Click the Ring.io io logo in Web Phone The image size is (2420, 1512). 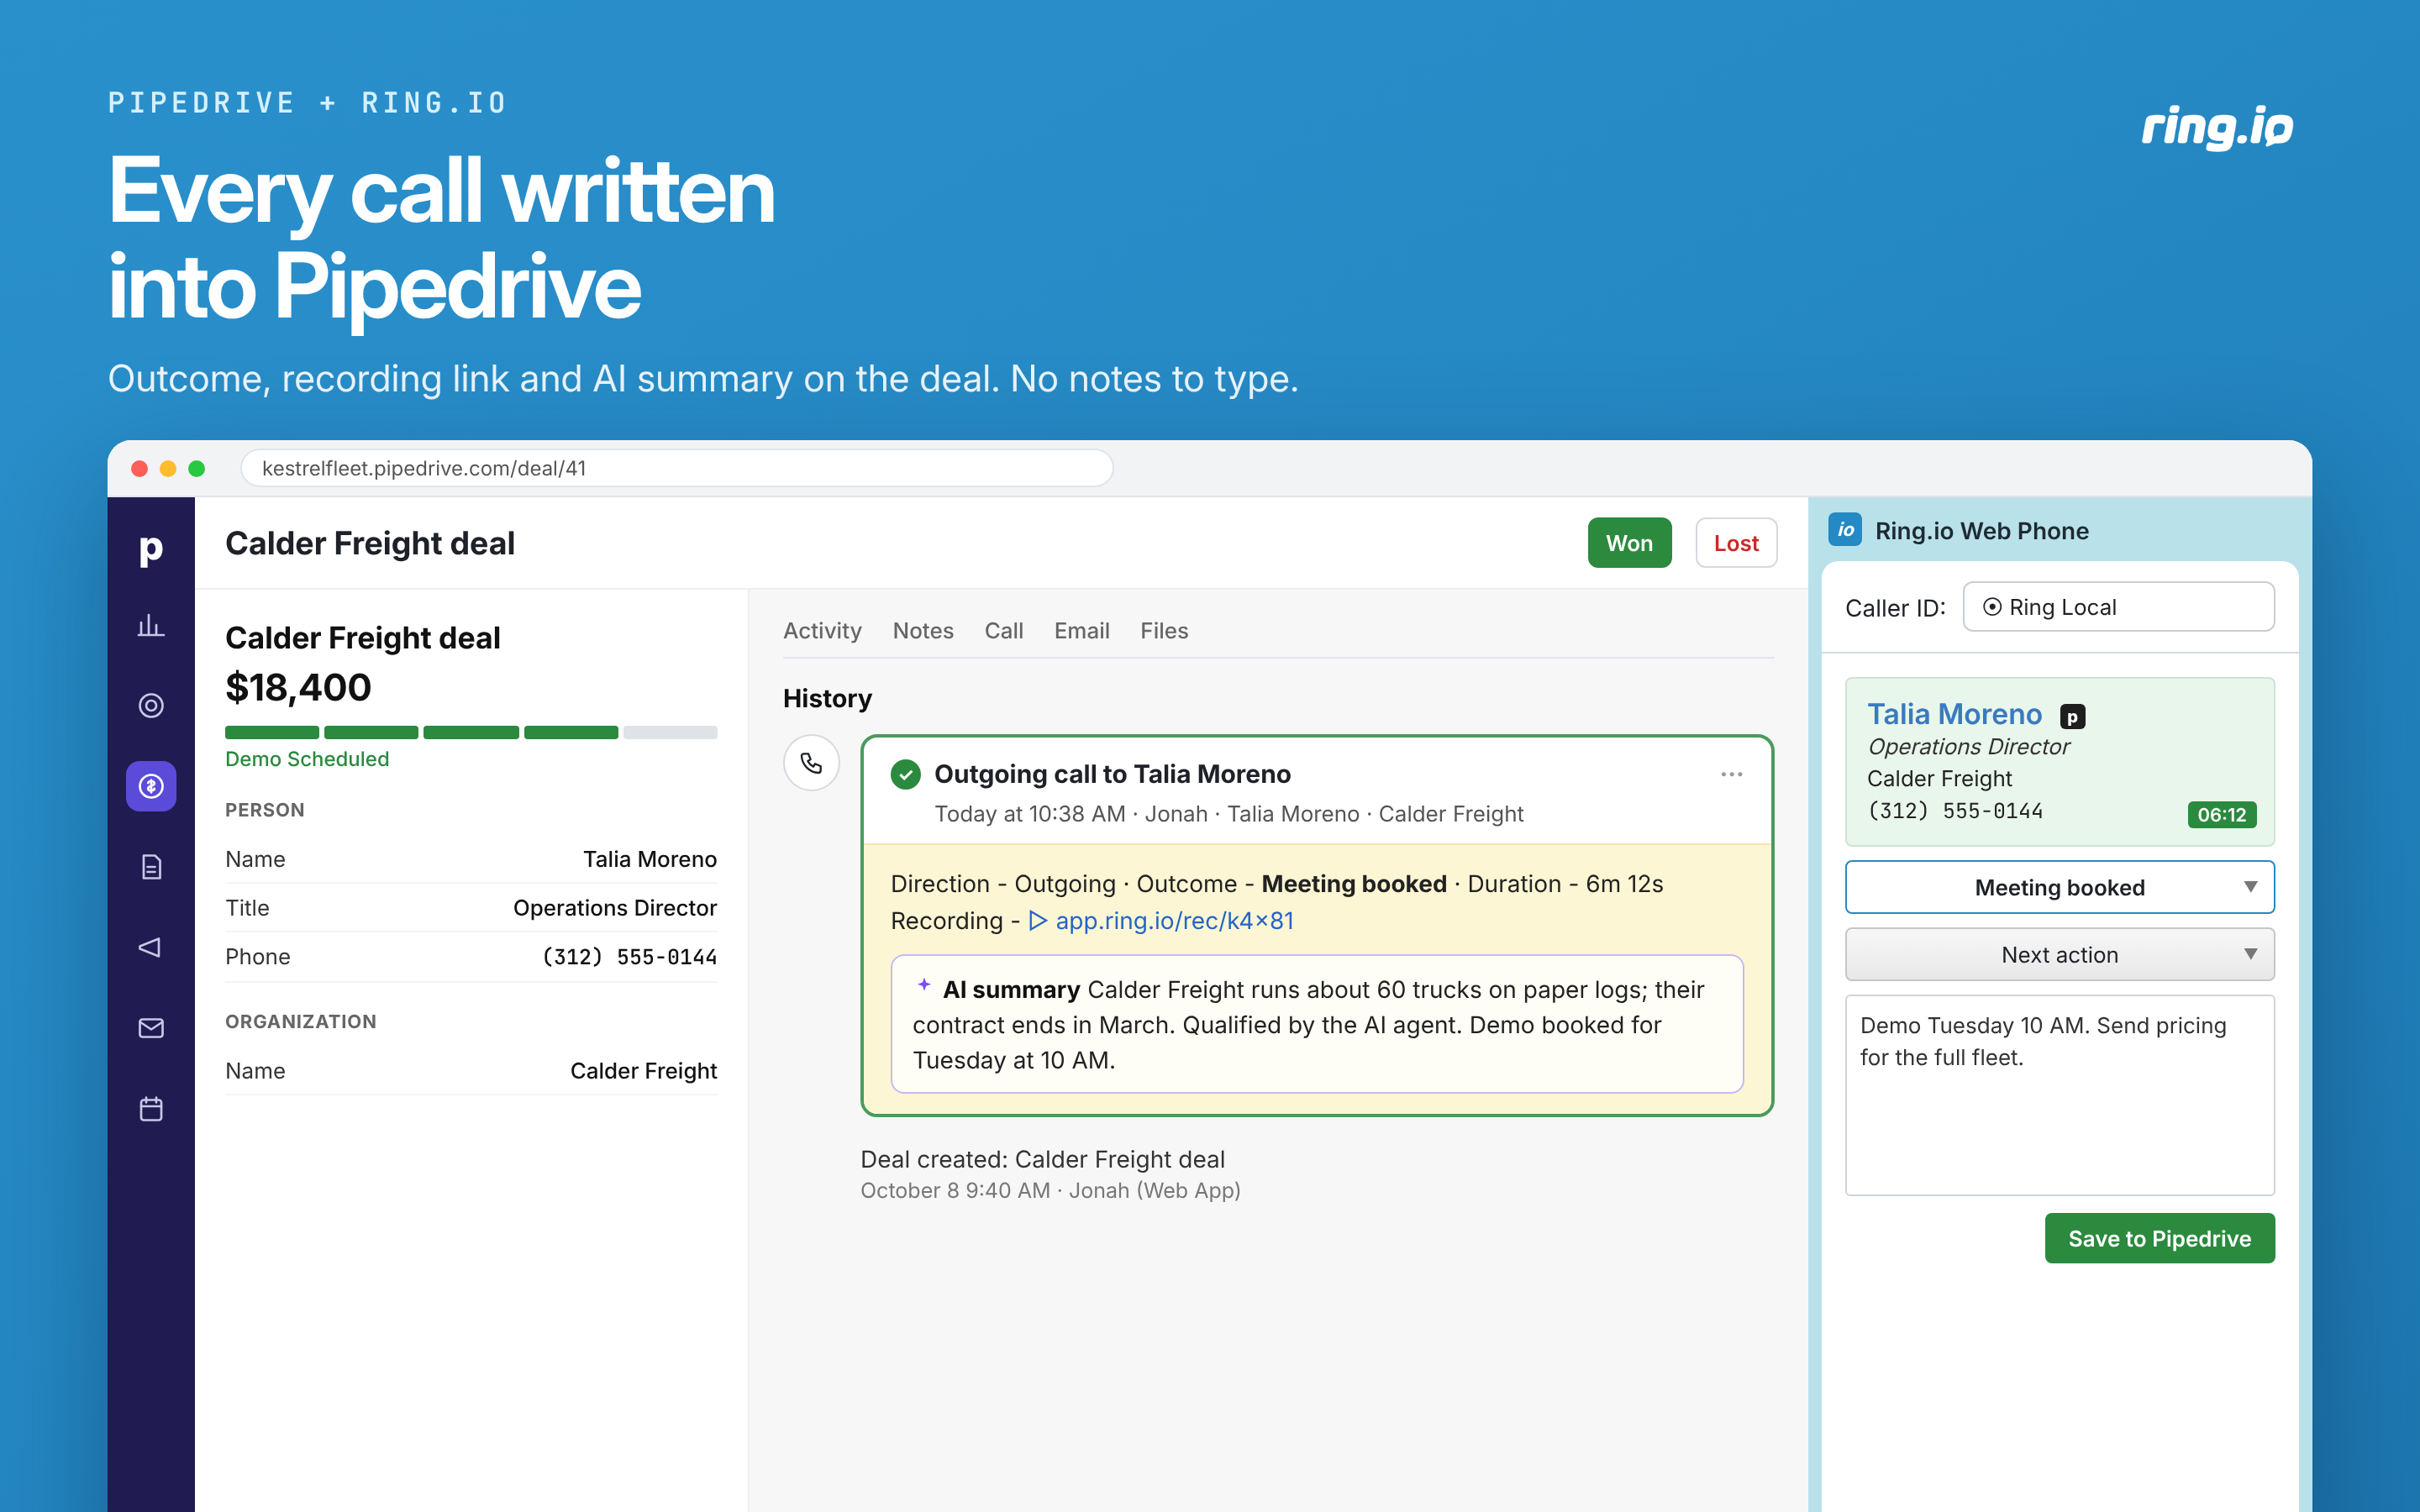point(1844,529)
